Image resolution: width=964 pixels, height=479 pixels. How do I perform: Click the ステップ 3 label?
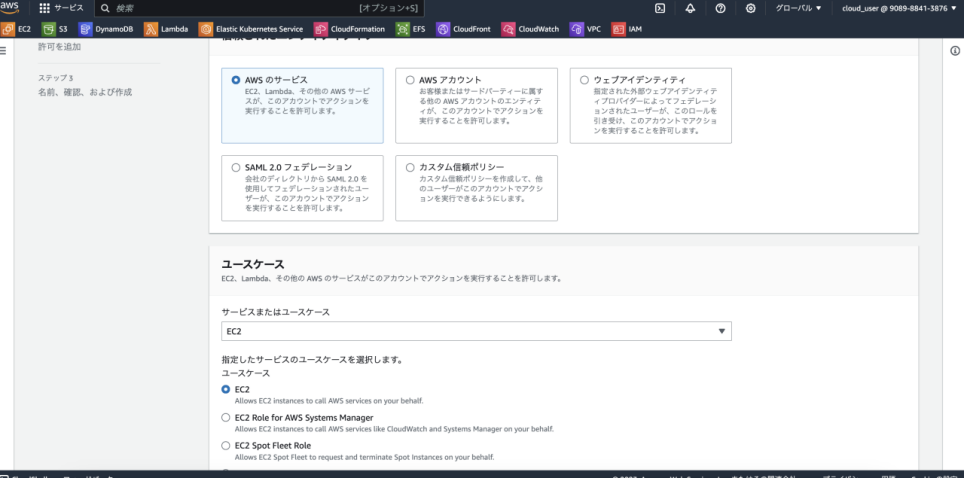55,78
